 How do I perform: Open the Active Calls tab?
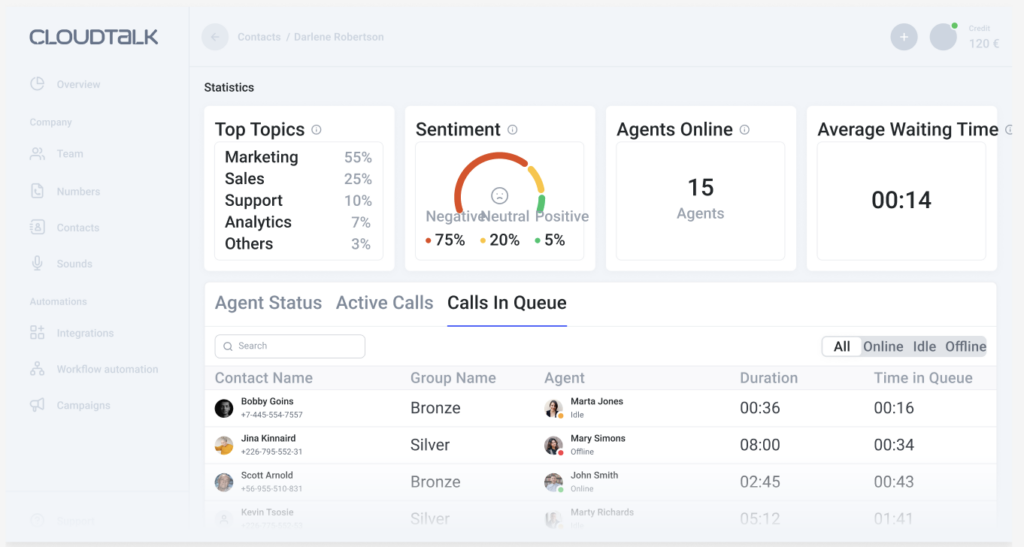click(x=384, y=303)
